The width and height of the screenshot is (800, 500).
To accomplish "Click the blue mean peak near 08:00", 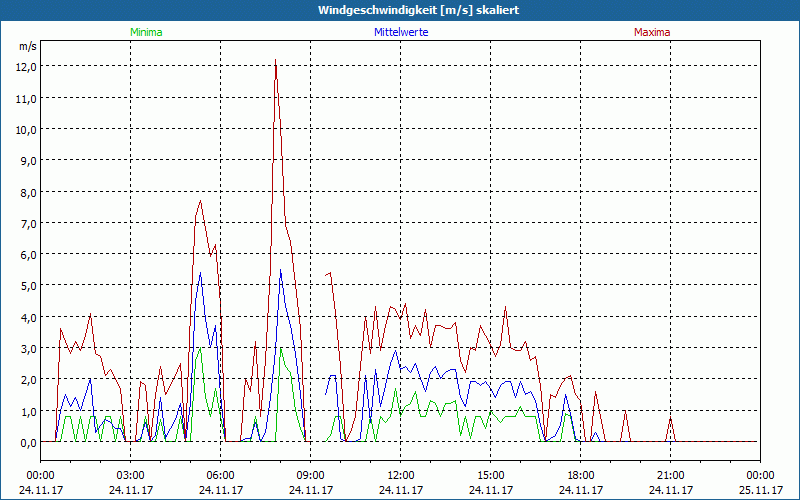I will pos(281,270).
